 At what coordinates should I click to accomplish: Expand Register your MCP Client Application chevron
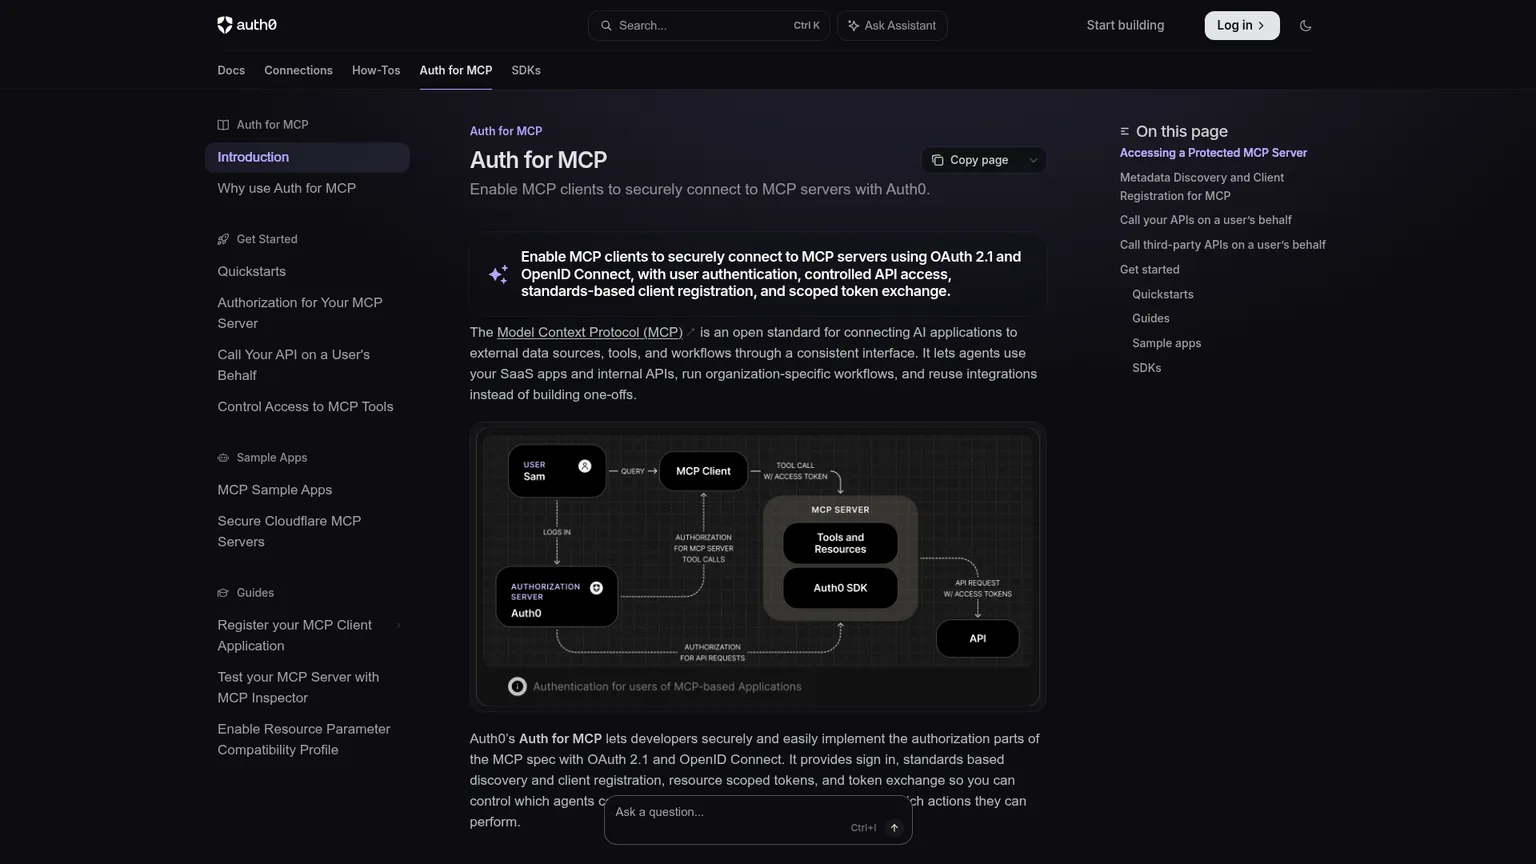pyautogui.click(x=398, y=626)
